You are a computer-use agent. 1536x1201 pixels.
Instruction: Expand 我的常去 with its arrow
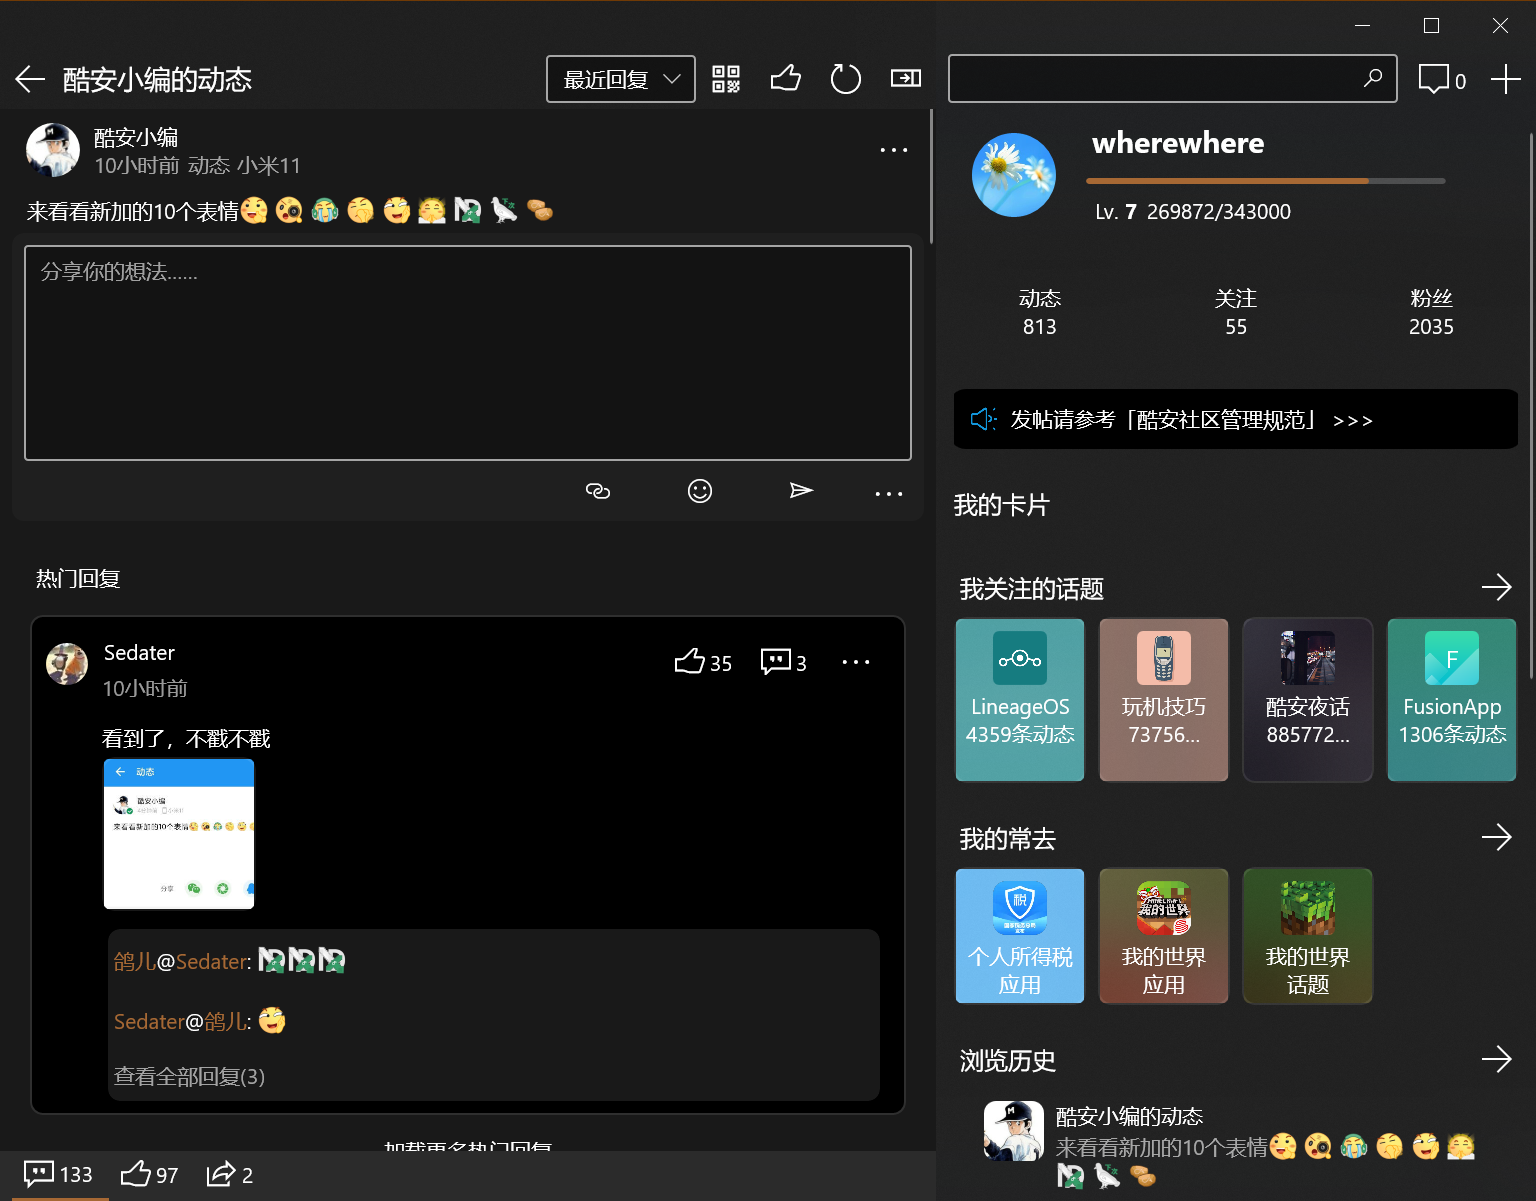1496,837
